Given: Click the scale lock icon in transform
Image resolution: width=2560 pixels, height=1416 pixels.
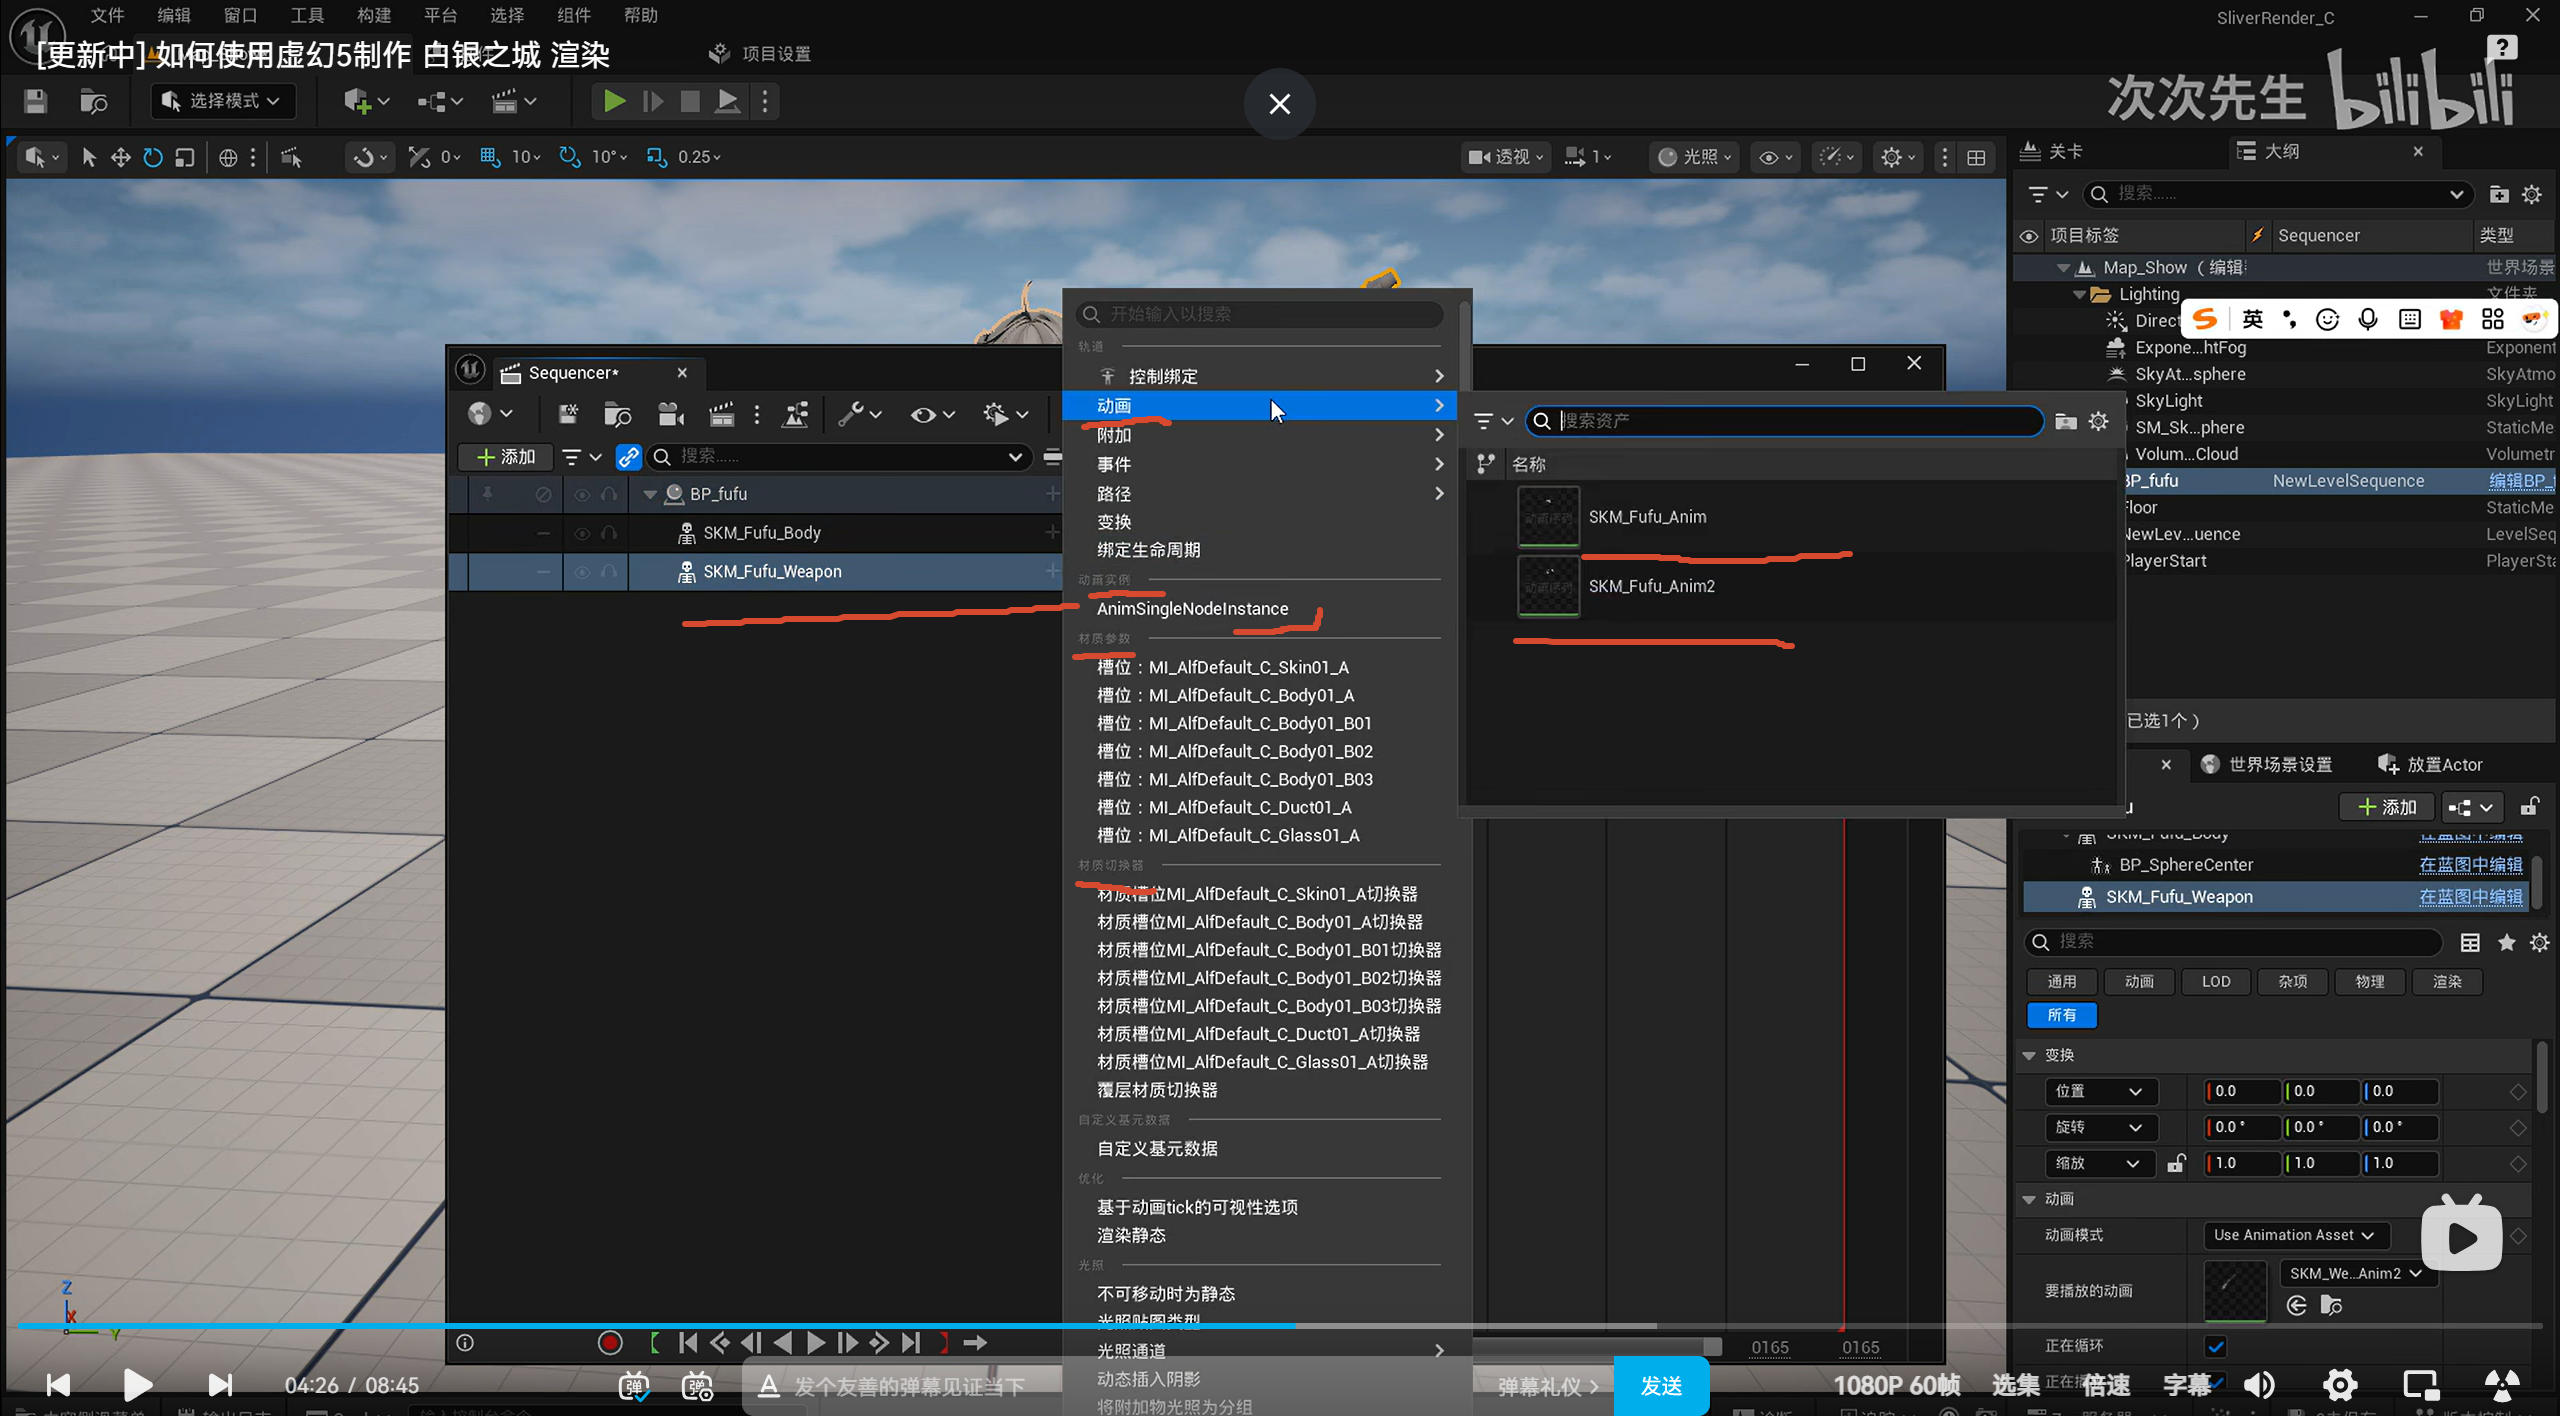Looking at the screenshot, I should [2176, 1163].
